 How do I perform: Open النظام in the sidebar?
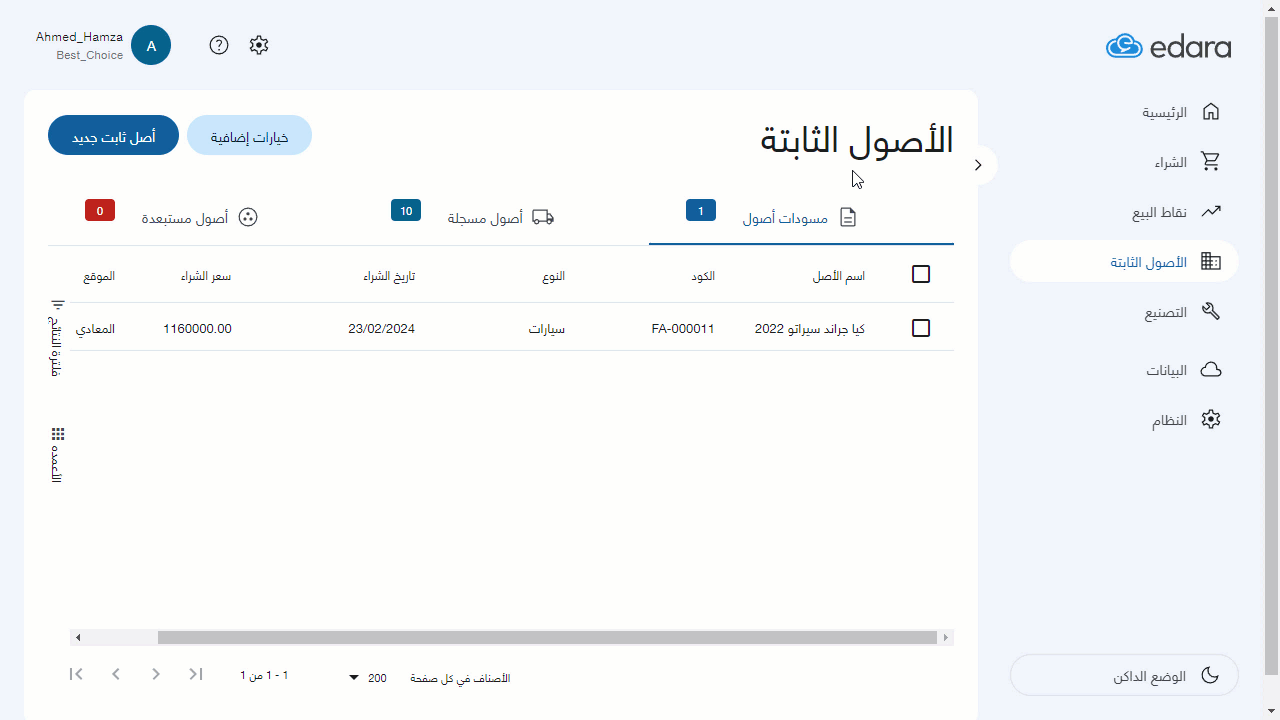(x=1124, y=420)
